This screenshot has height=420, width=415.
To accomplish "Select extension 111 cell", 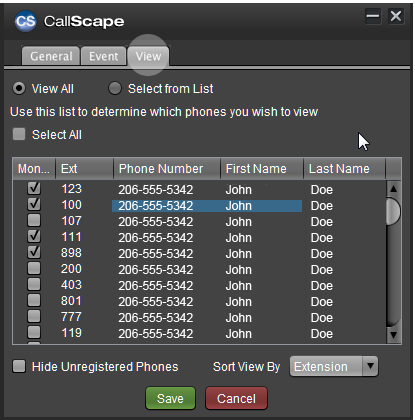I will tap(71, 237).
